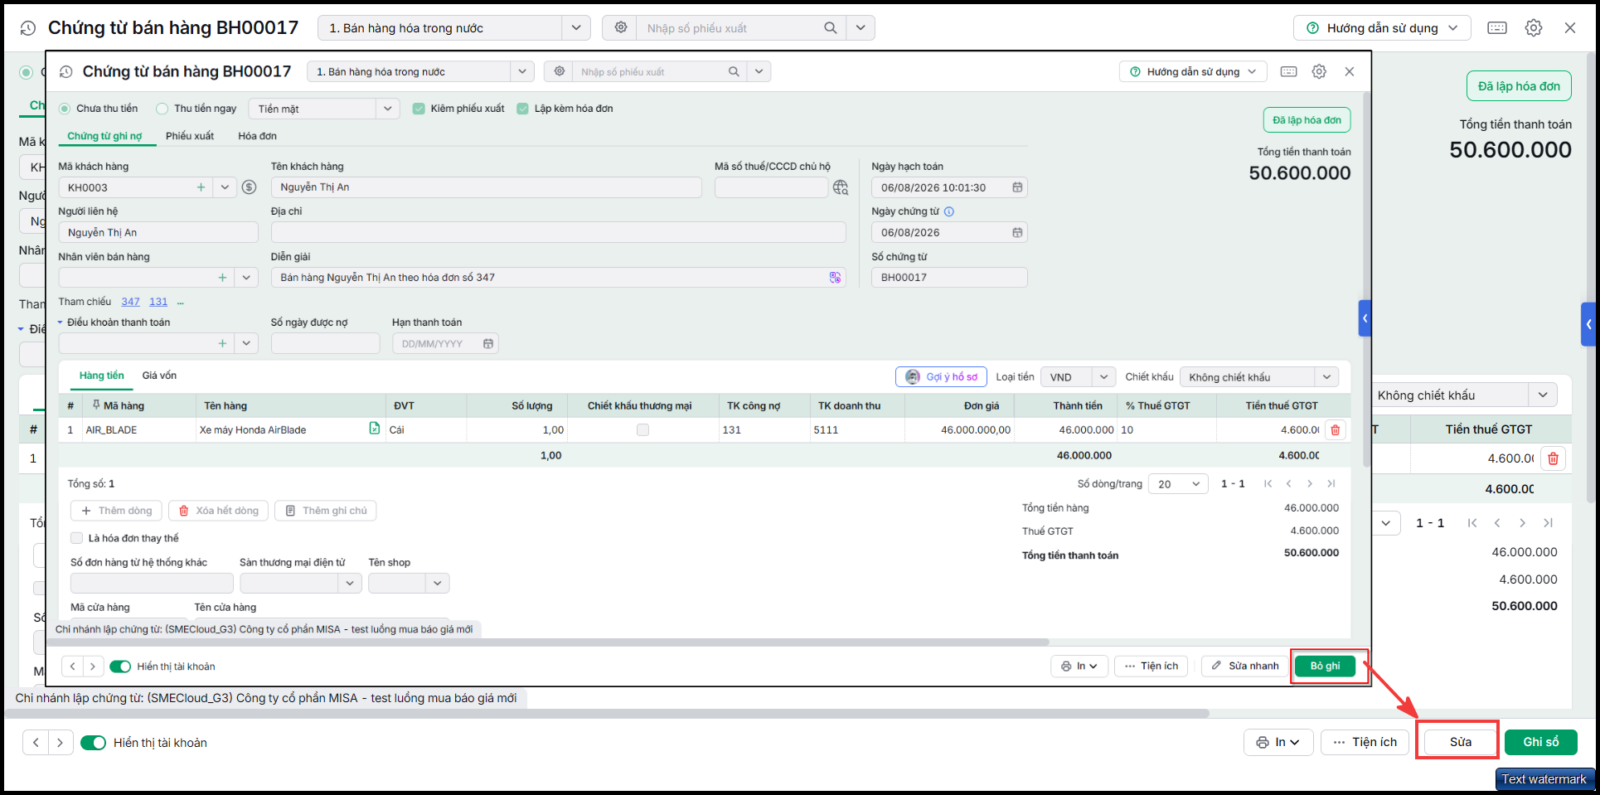Image resolution: width=1600 pixels, height=795 pixels.
Task: Delete row AIR_BLADE using red trash icon
Action: (1335, 430)
